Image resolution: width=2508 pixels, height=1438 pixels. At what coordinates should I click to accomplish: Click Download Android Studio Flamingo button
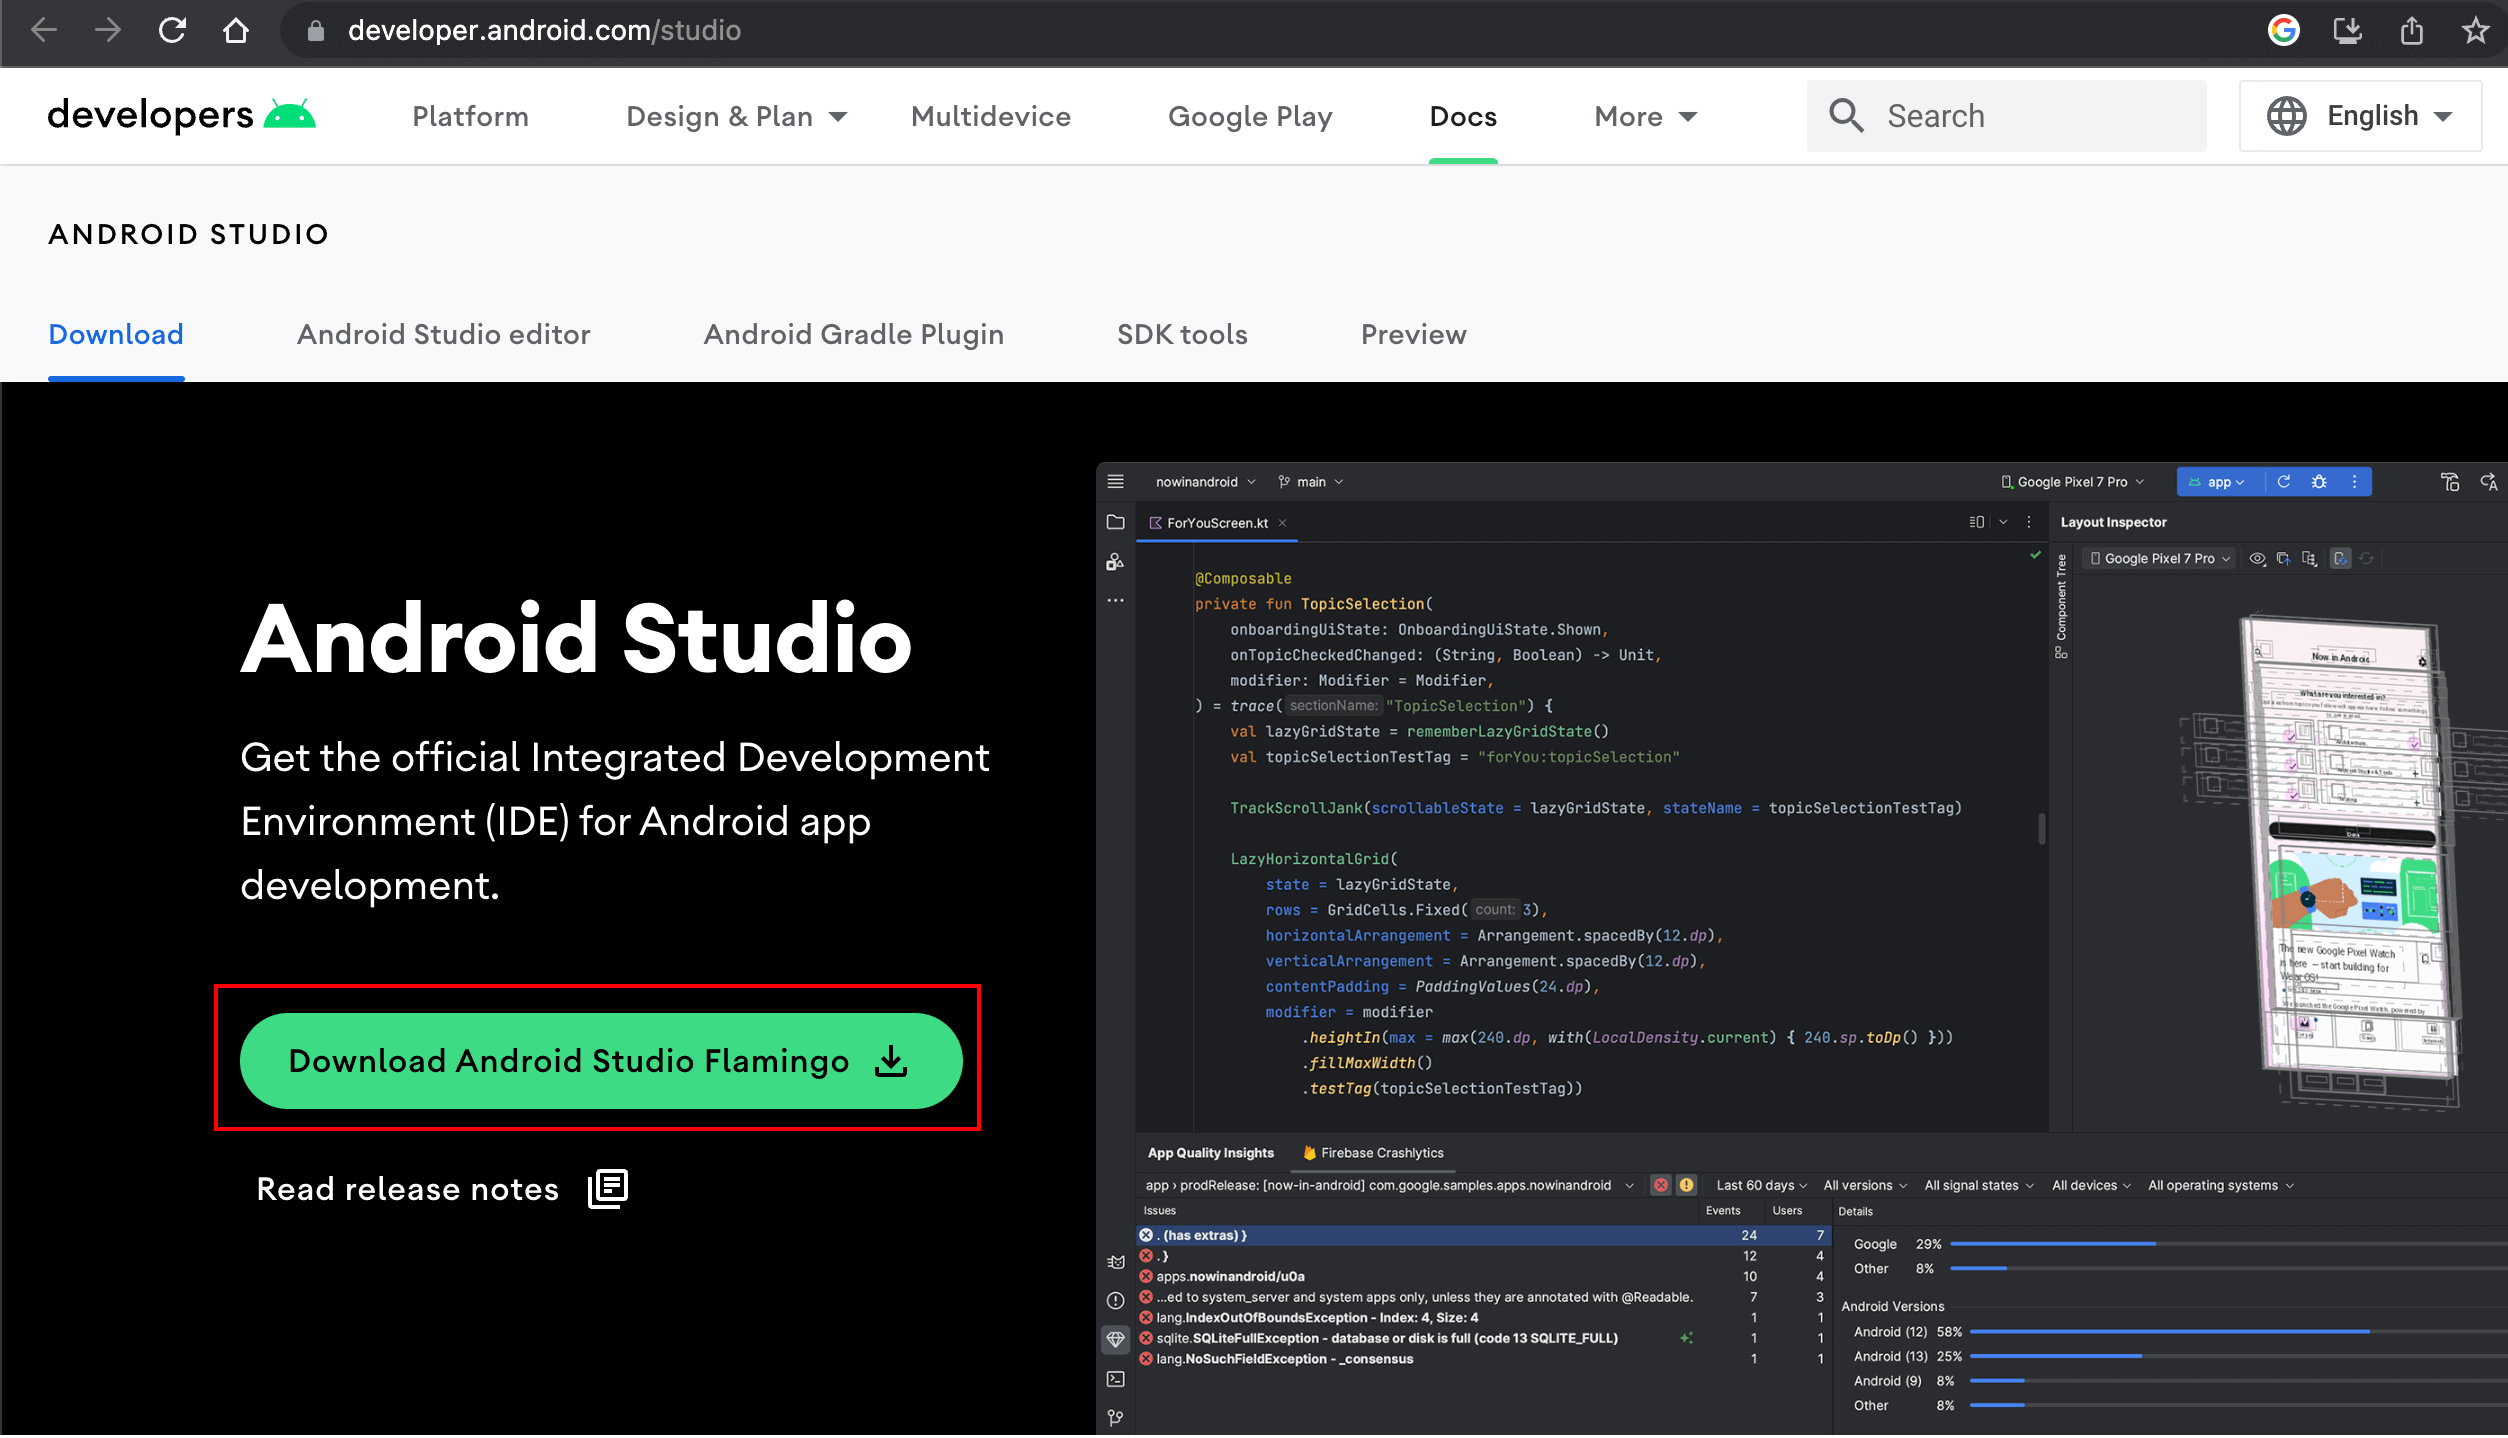pos(600,1060)
